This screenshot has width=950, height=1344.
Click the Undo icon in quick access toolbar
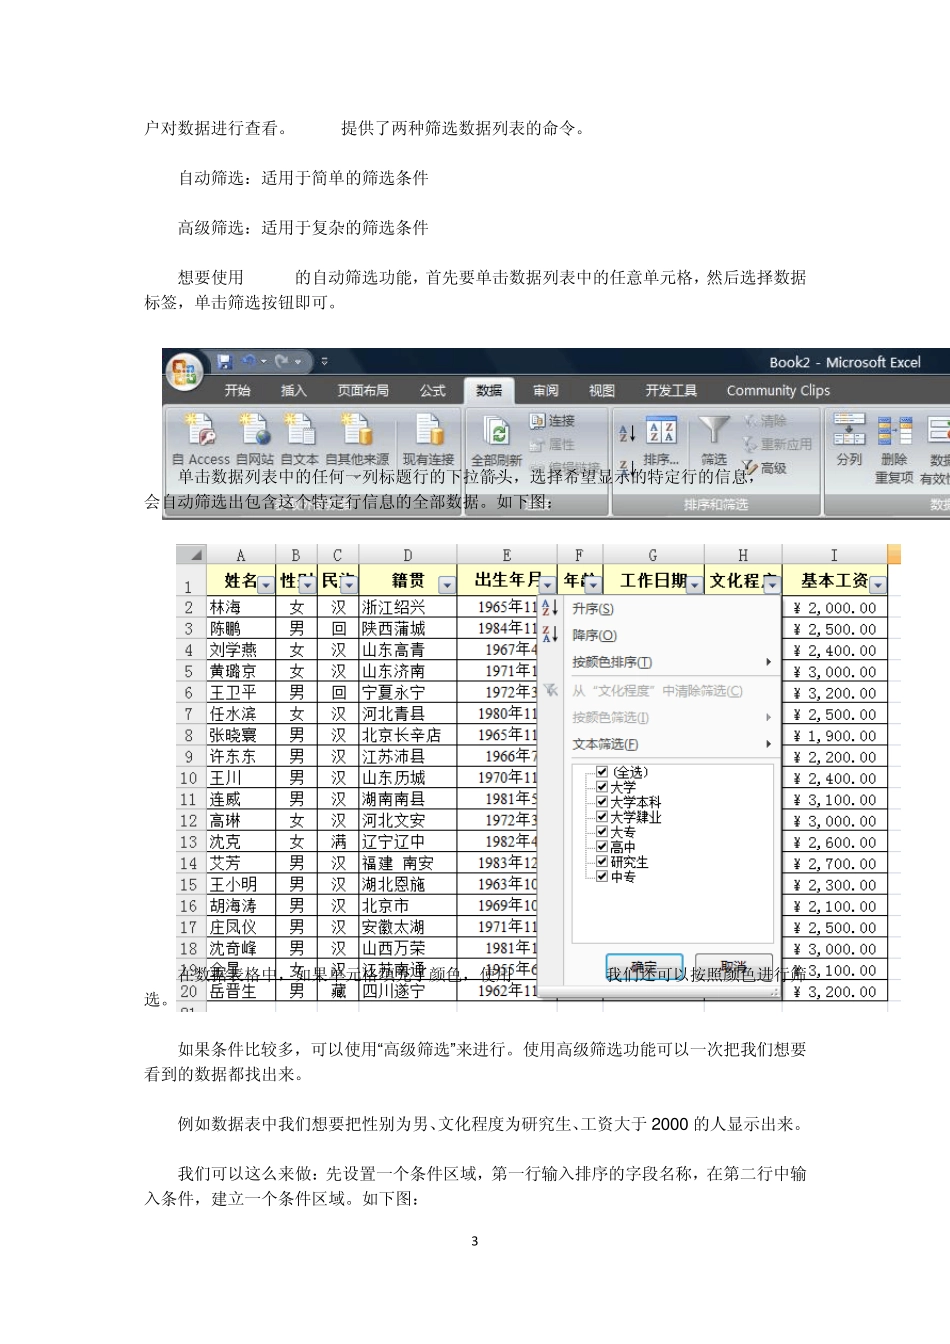coord(248,361)
